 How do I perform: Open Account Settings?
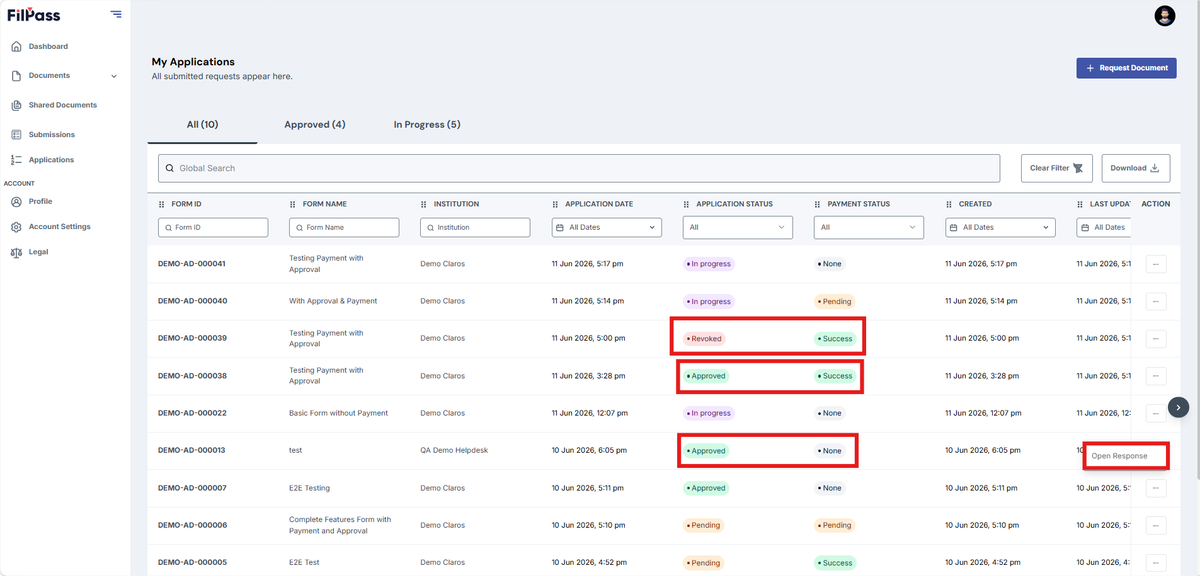[59, 227]
